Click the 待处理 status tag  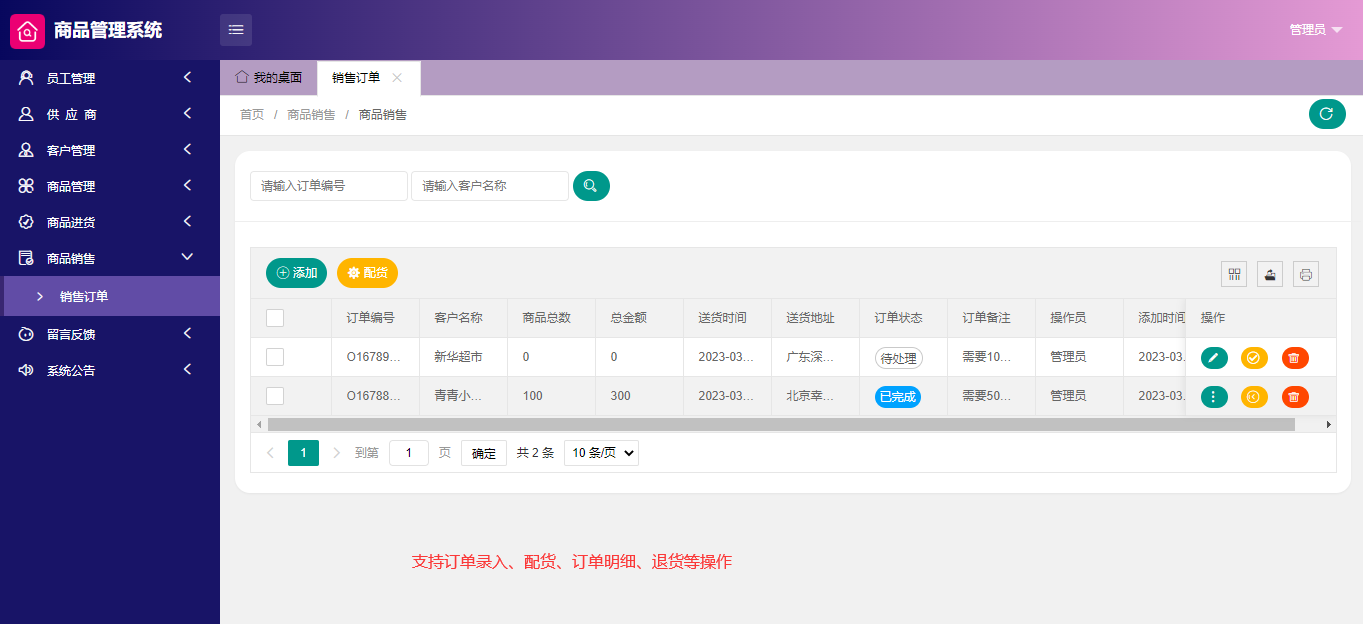click(899, 358)
